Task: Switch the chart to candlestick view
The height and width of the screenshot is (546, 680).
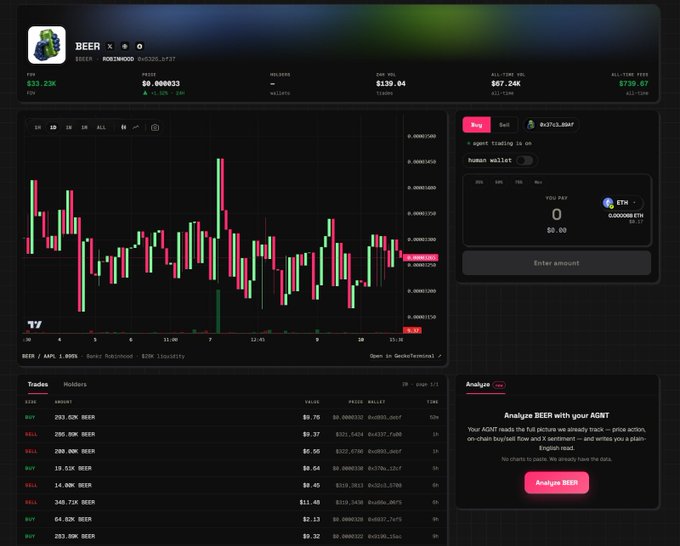Action: [x=124, y=127]
